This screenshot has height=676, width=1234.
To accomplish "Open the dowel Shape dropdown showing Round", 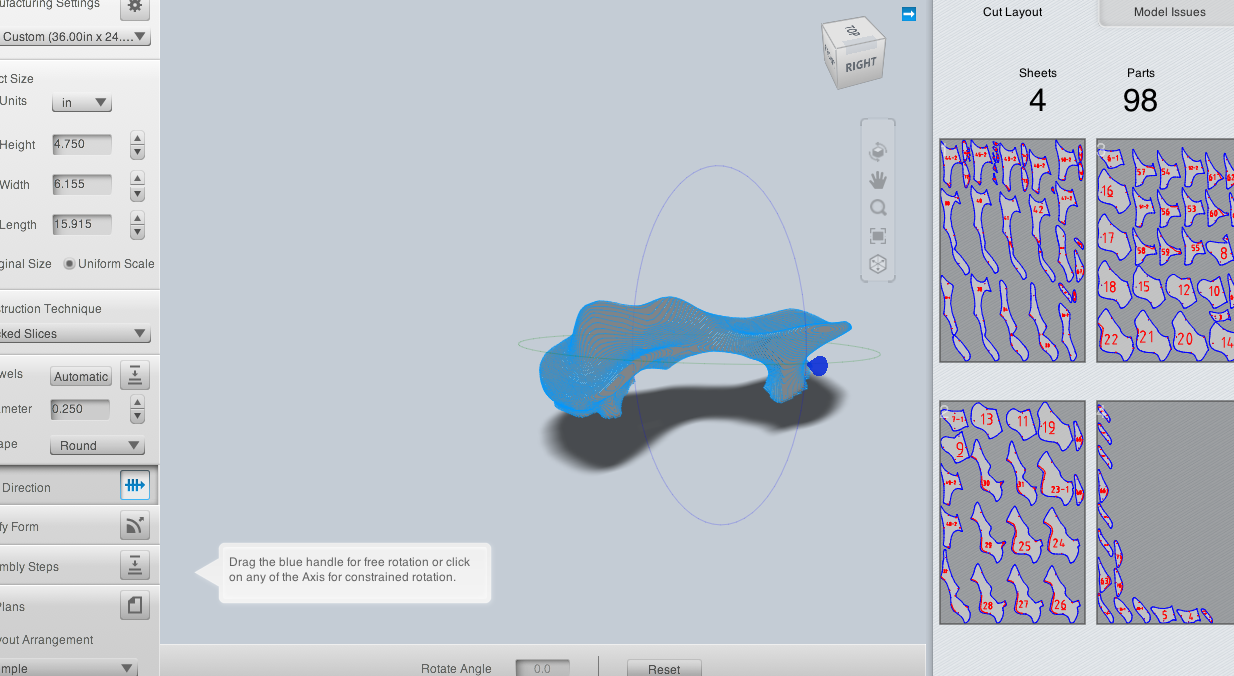I will point(97,446).
